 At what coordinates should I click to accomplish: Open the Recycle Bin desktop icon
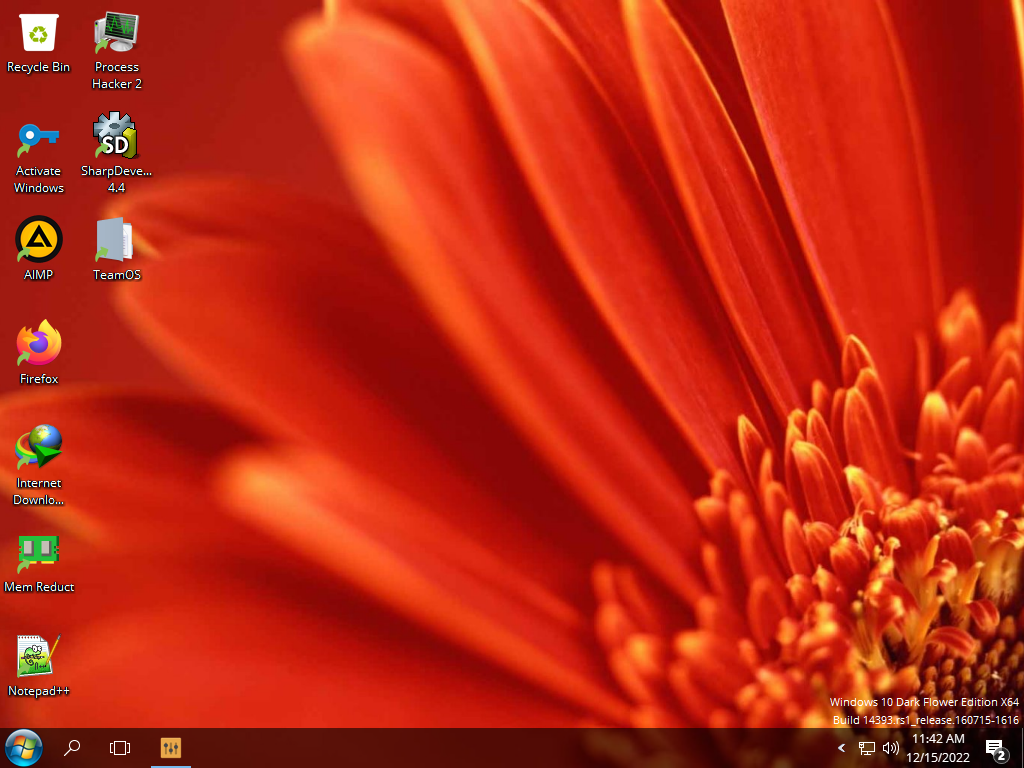pyautogui.click(x=38, y=34)
